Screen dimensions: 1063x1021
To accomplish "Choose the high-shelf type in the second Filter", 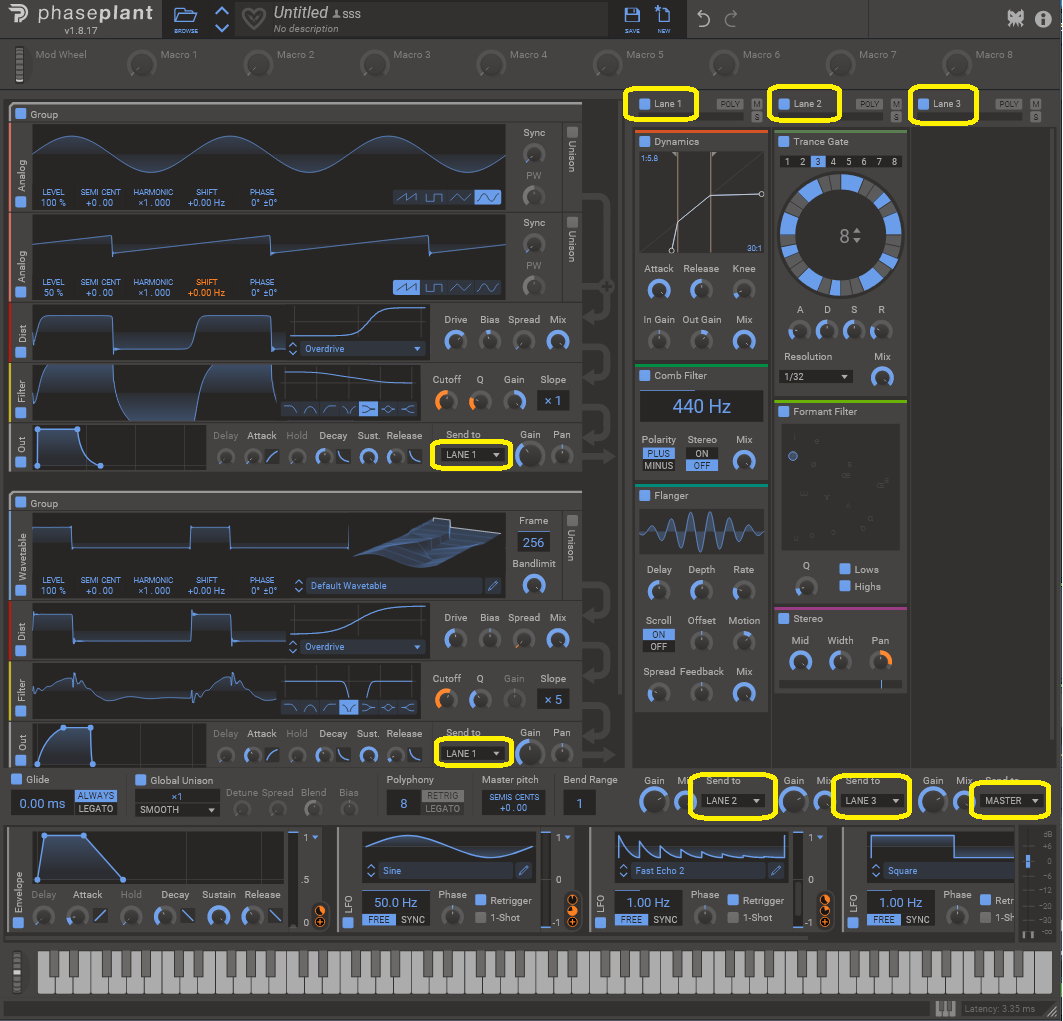I will 408,707.
